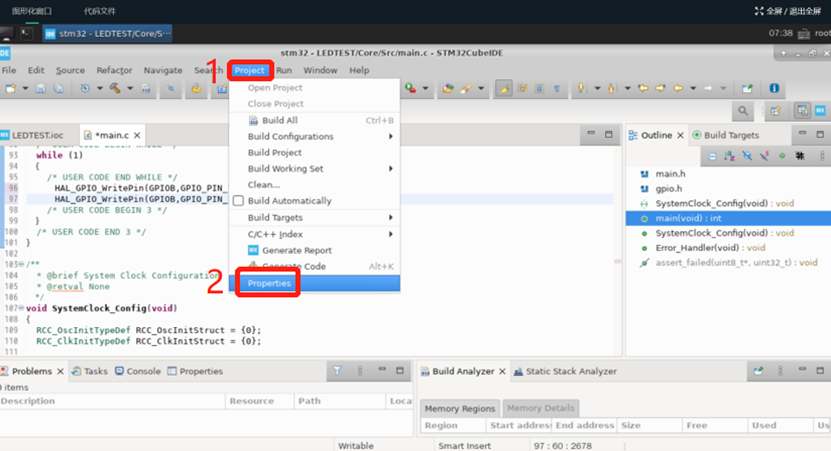Open dropdown beside external tools run icon
The image size is (831, 451).
tap(425, 89)
